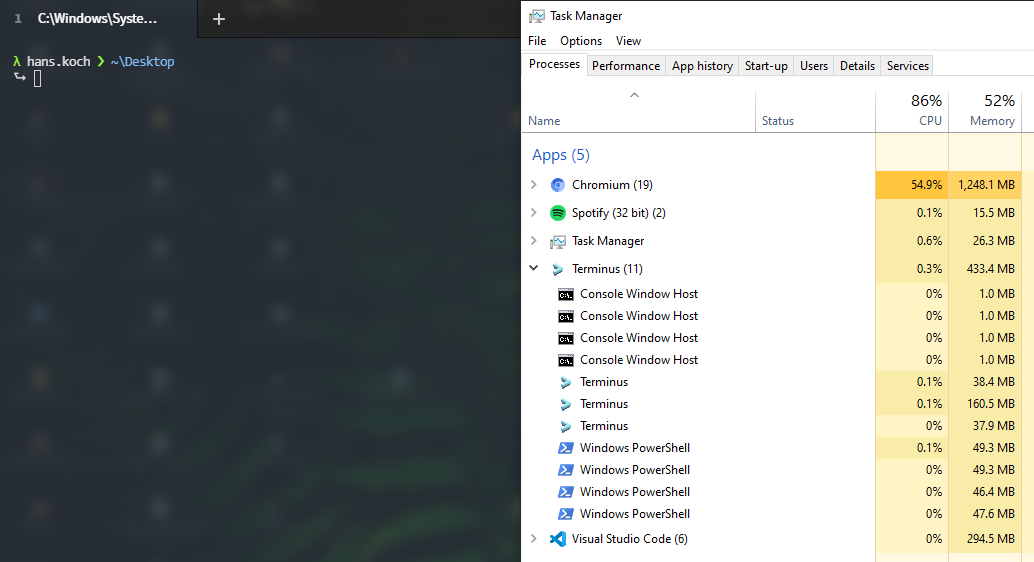Select the C:\Windows\Syste... terminal tab
Viewport: 1034px width, 562px height.
pyautogui.click(x=98, y=18)
